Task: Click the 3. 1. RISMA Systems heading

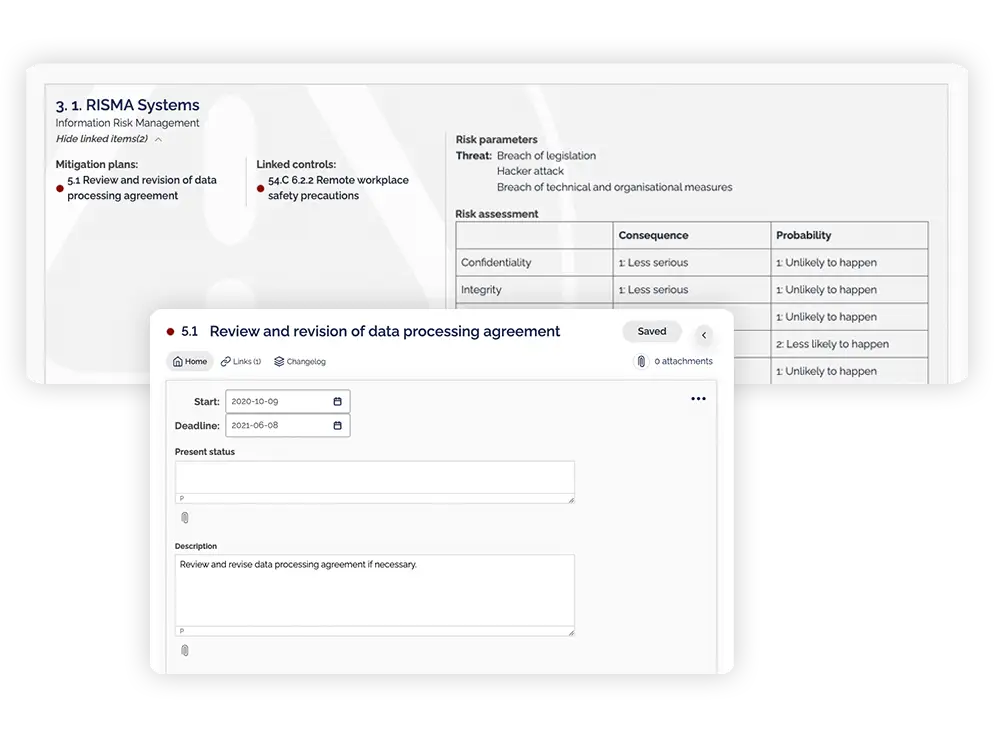Action: coord(128,105)
